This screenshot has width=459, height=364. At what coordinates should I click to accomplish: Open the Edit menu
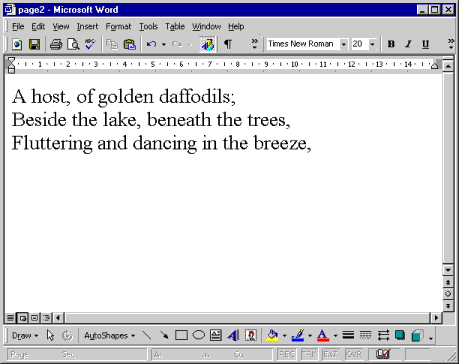38,26
